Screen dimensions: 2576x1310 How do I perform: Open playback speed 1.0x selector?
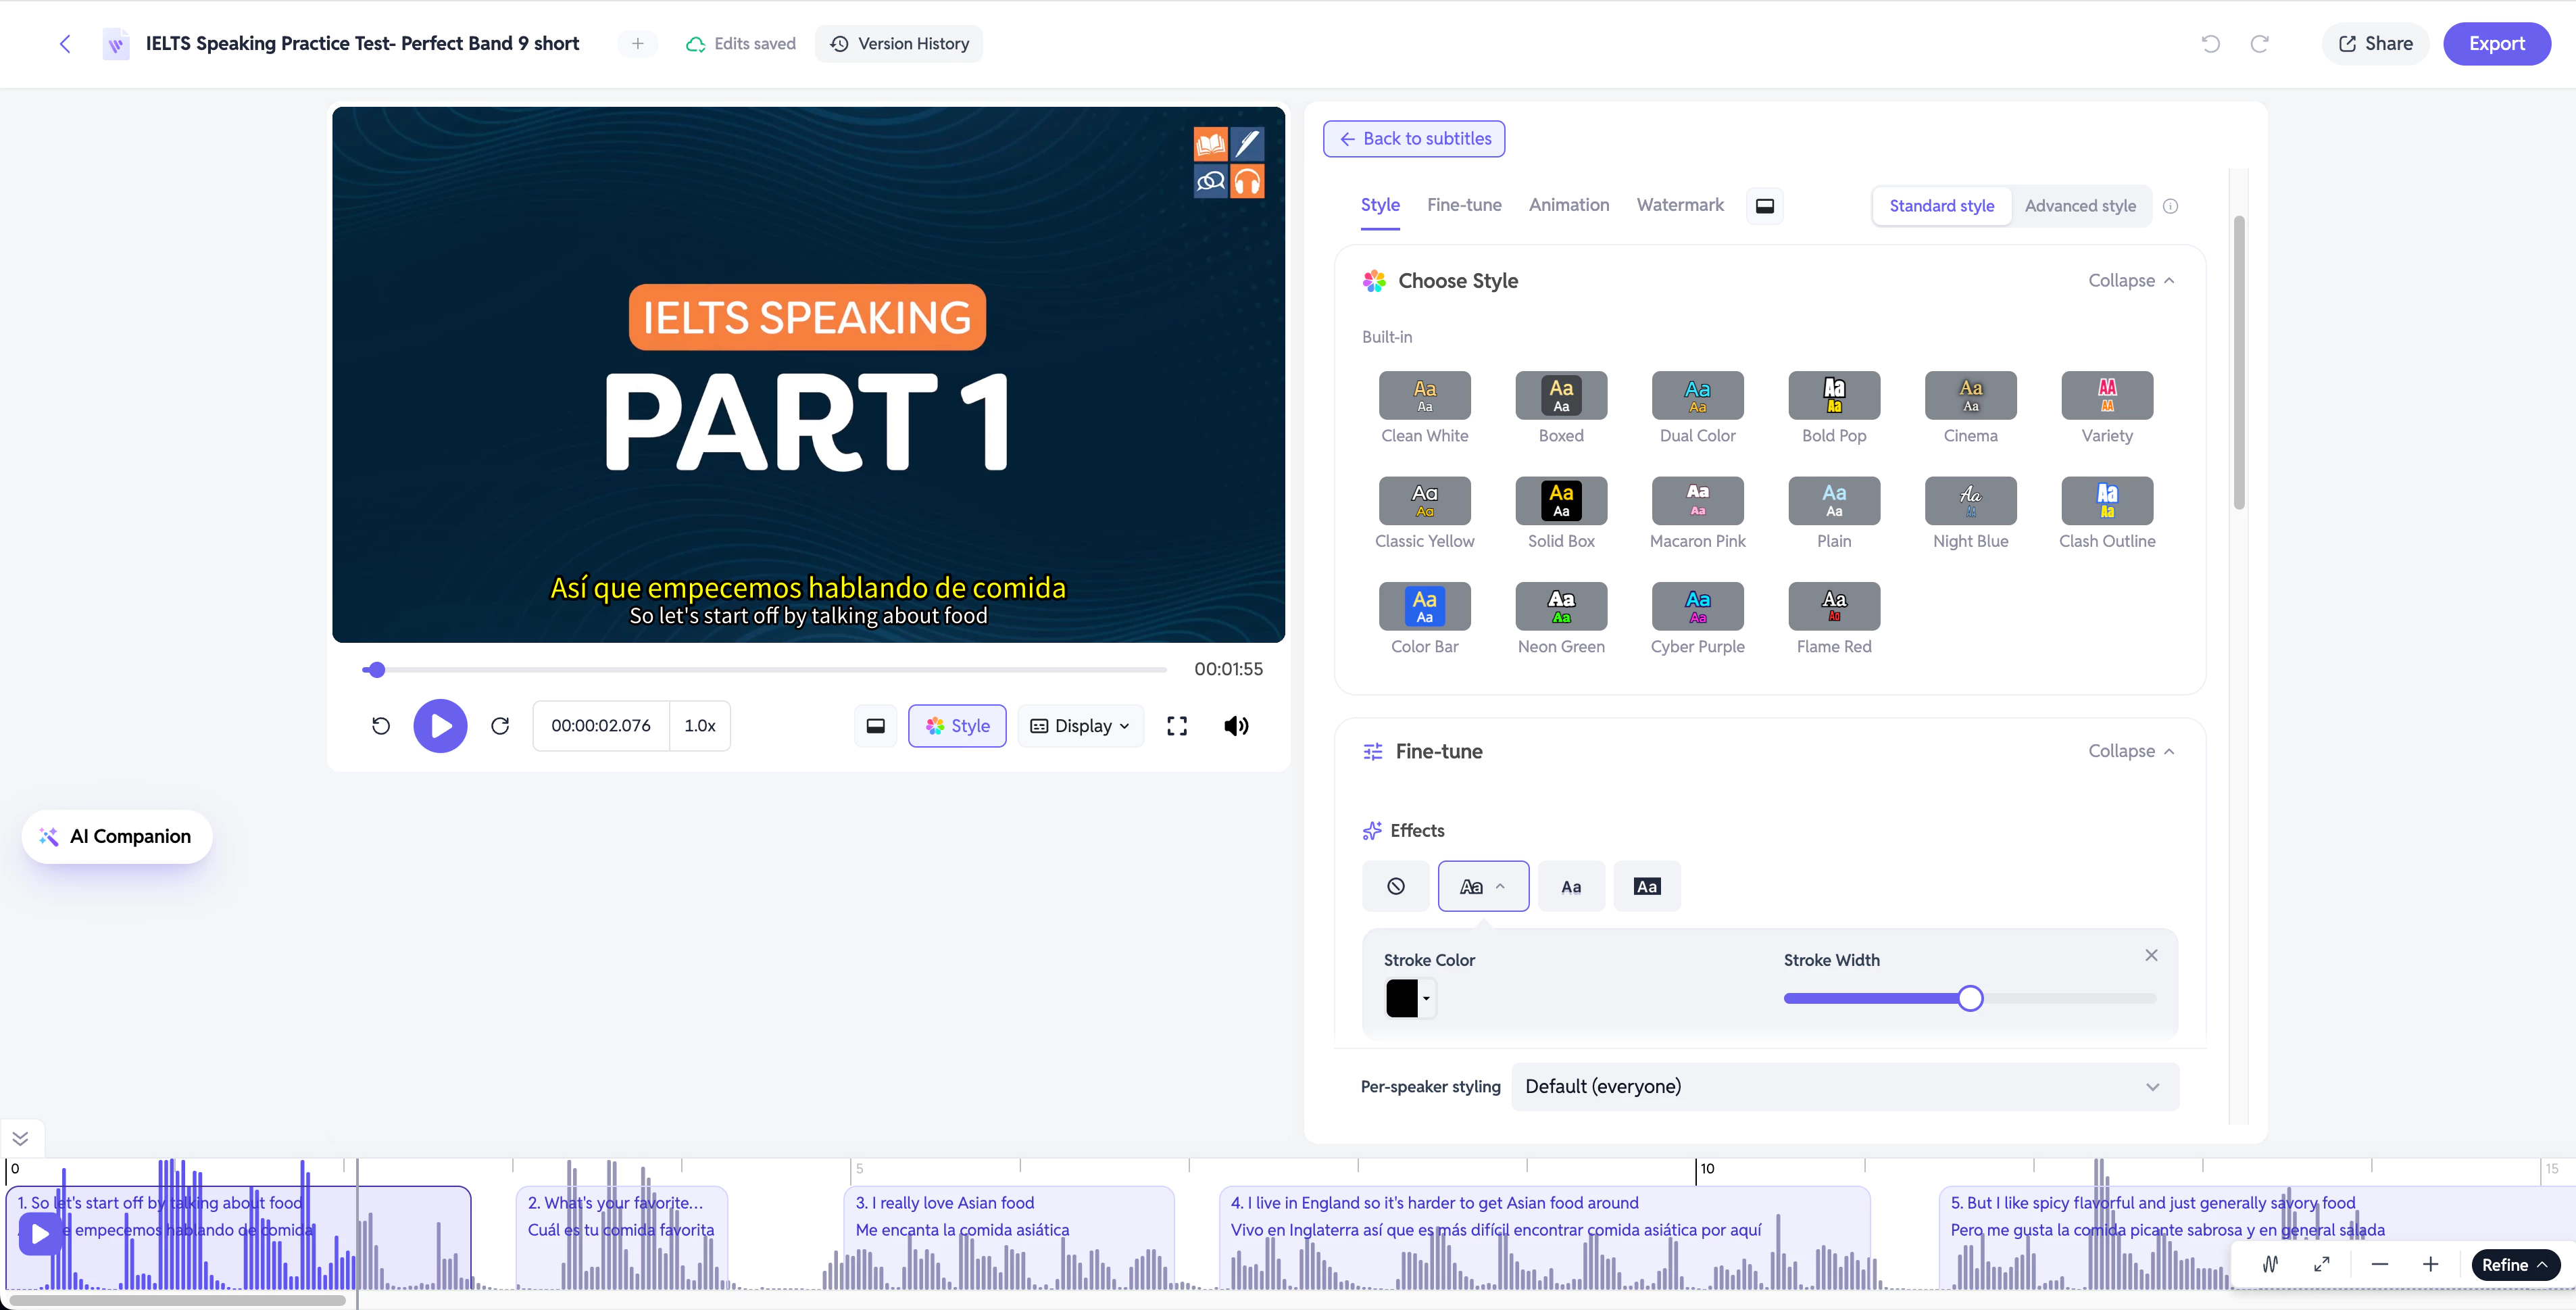(x=700, y=726)
